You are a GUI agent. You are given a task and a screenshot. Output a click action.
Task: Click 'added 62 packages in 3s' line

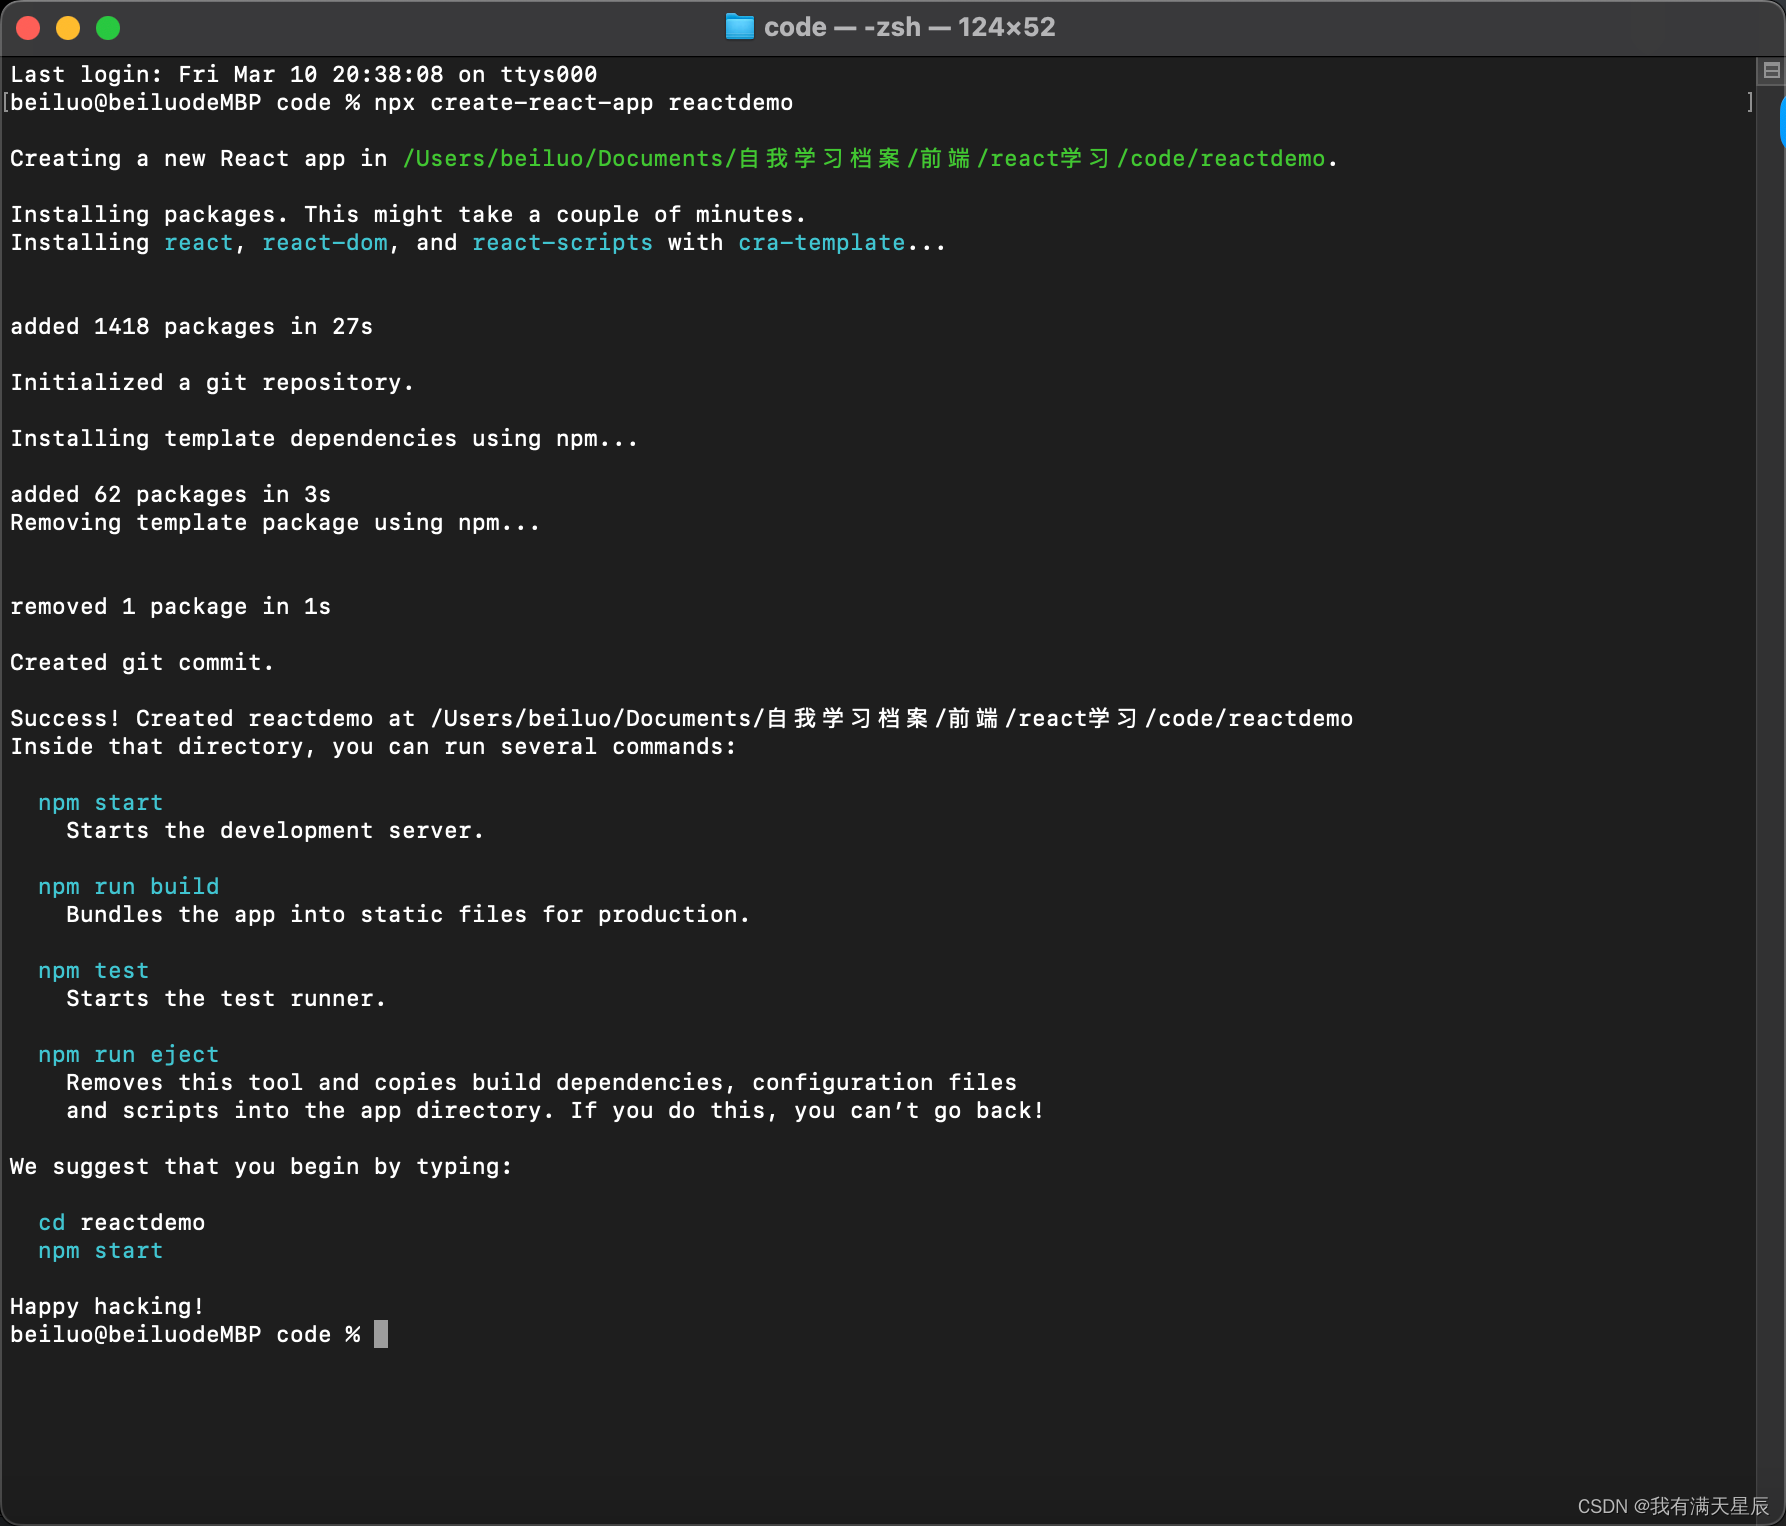(170, 495)
